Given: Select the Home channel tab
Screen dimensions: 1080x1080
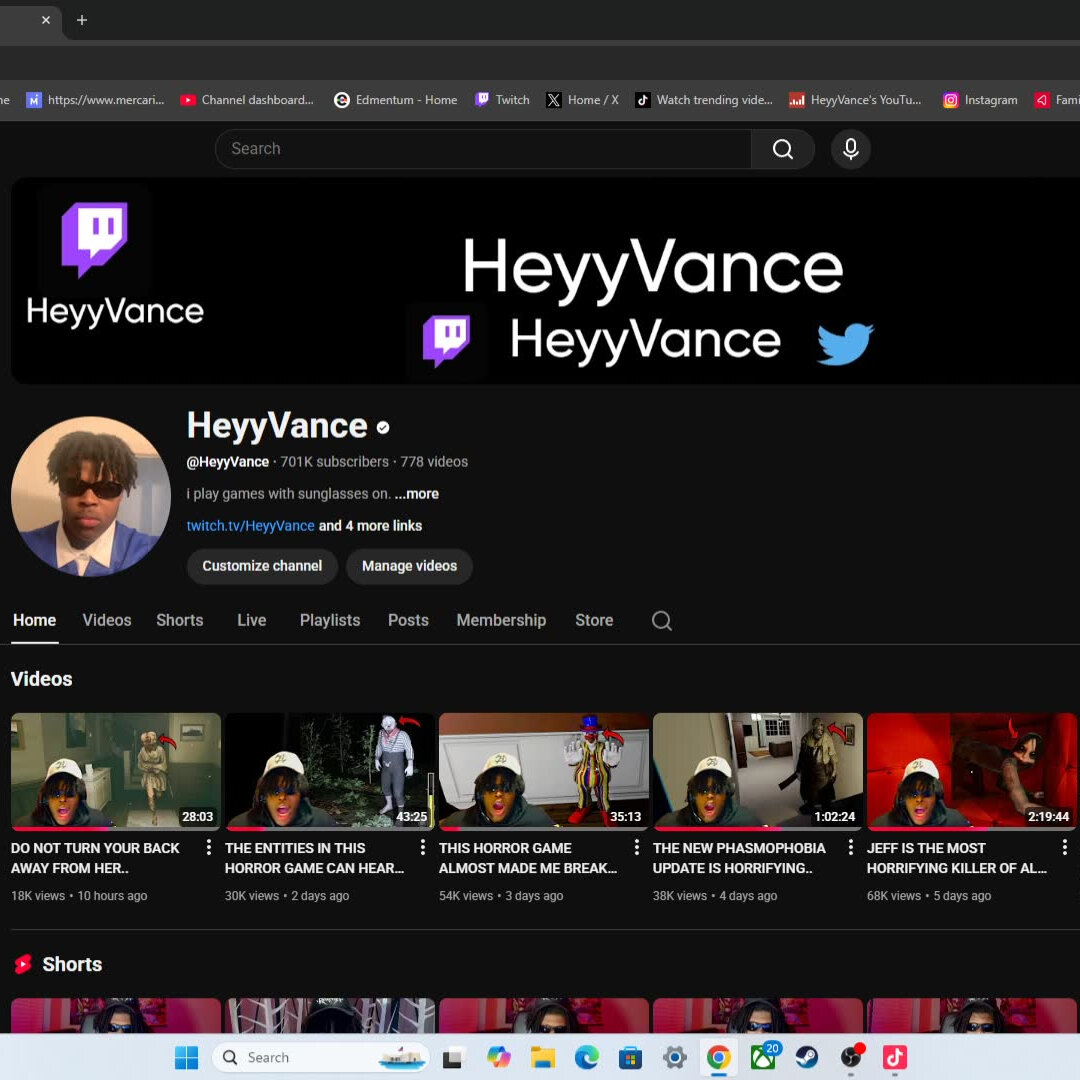Looking at the screenshot, I should point(34,620).
